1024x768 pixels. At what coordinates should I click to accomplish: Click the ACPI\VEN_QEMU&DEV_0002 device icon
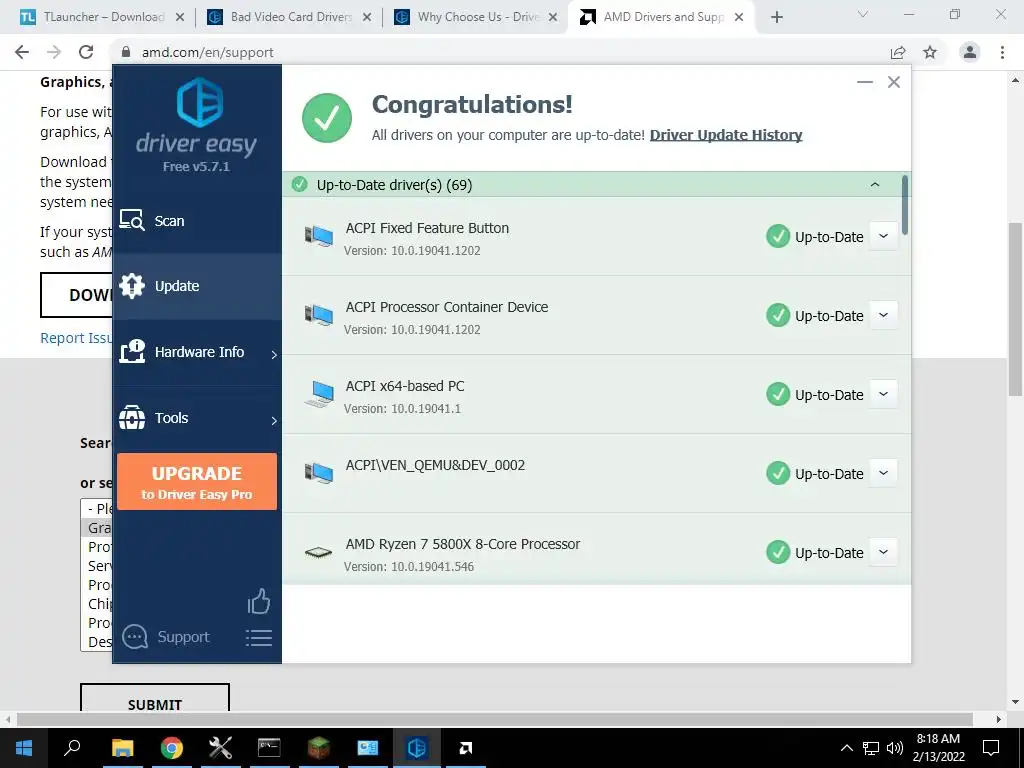click(319, 473)
